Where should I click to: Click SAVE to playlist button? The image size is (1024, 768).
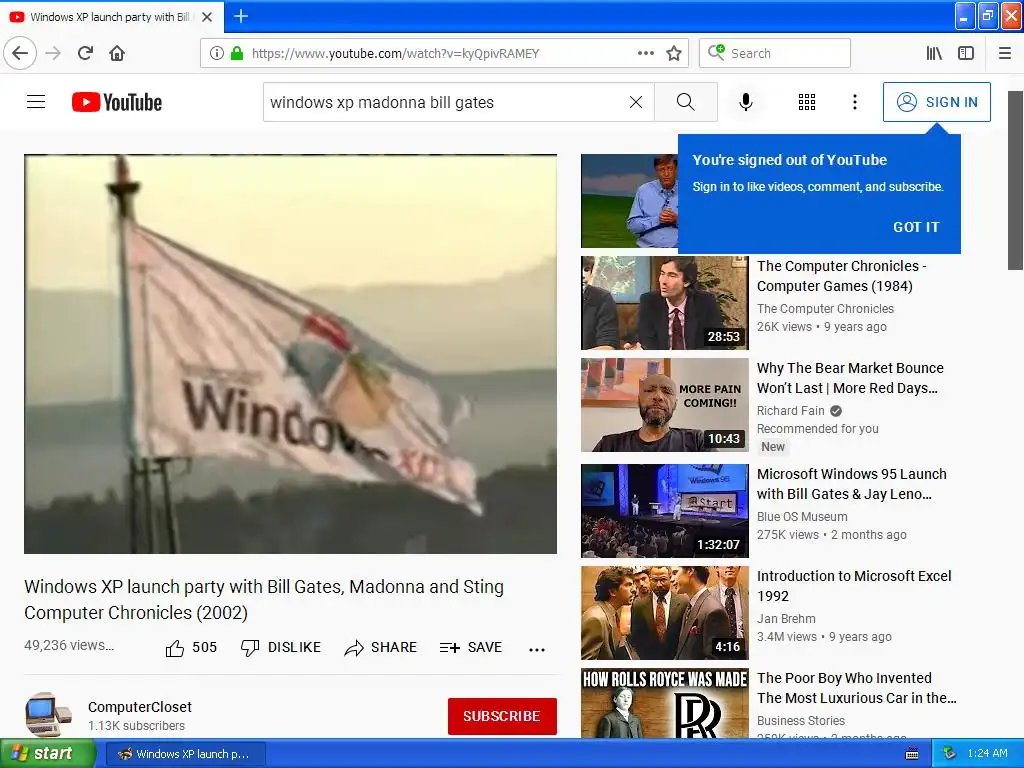pos(471,648)
